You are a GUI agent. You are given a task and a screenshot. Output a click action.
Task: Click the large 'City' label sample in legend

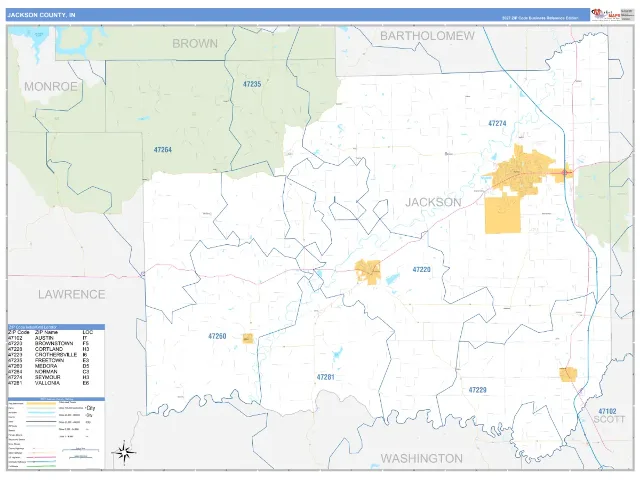click(91, 408)
